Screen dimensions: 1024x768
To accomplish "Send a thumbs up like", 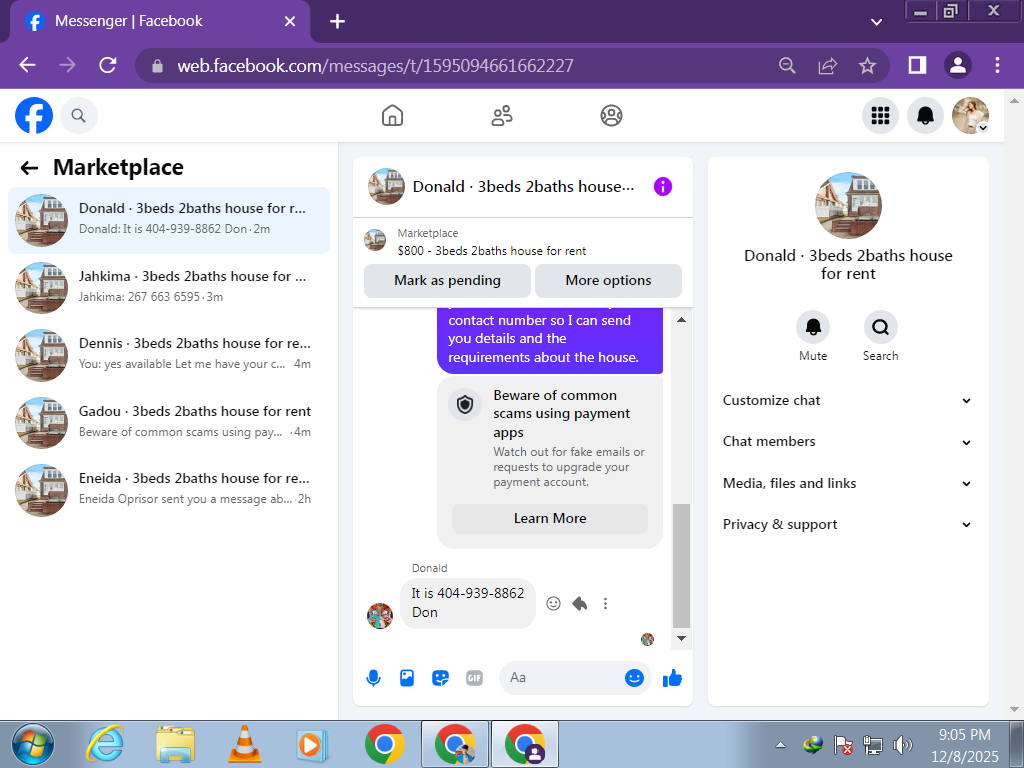I will pyautogui.click(x=672, y=679).
